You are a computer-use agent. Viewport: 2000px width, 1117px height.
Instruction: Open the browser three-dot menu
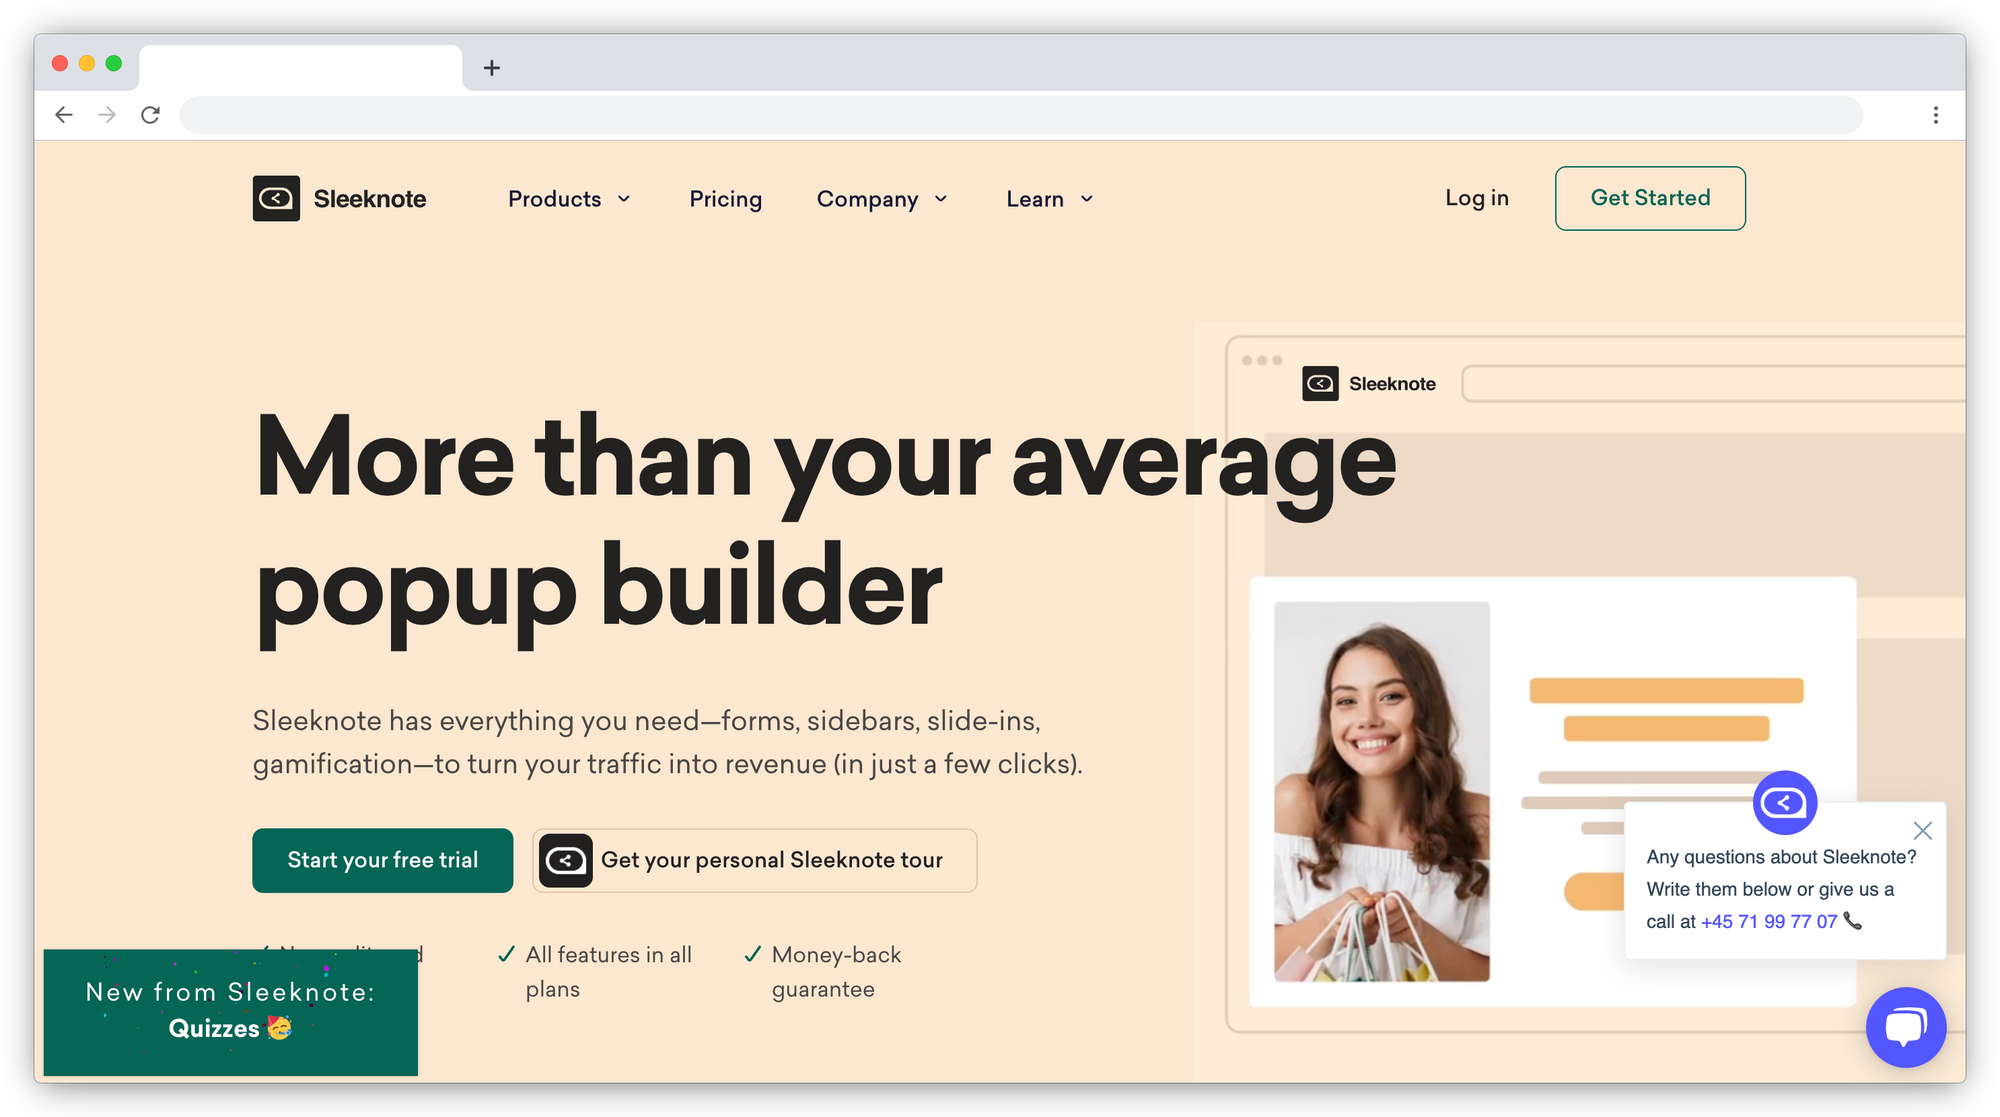pos(1936,115)
